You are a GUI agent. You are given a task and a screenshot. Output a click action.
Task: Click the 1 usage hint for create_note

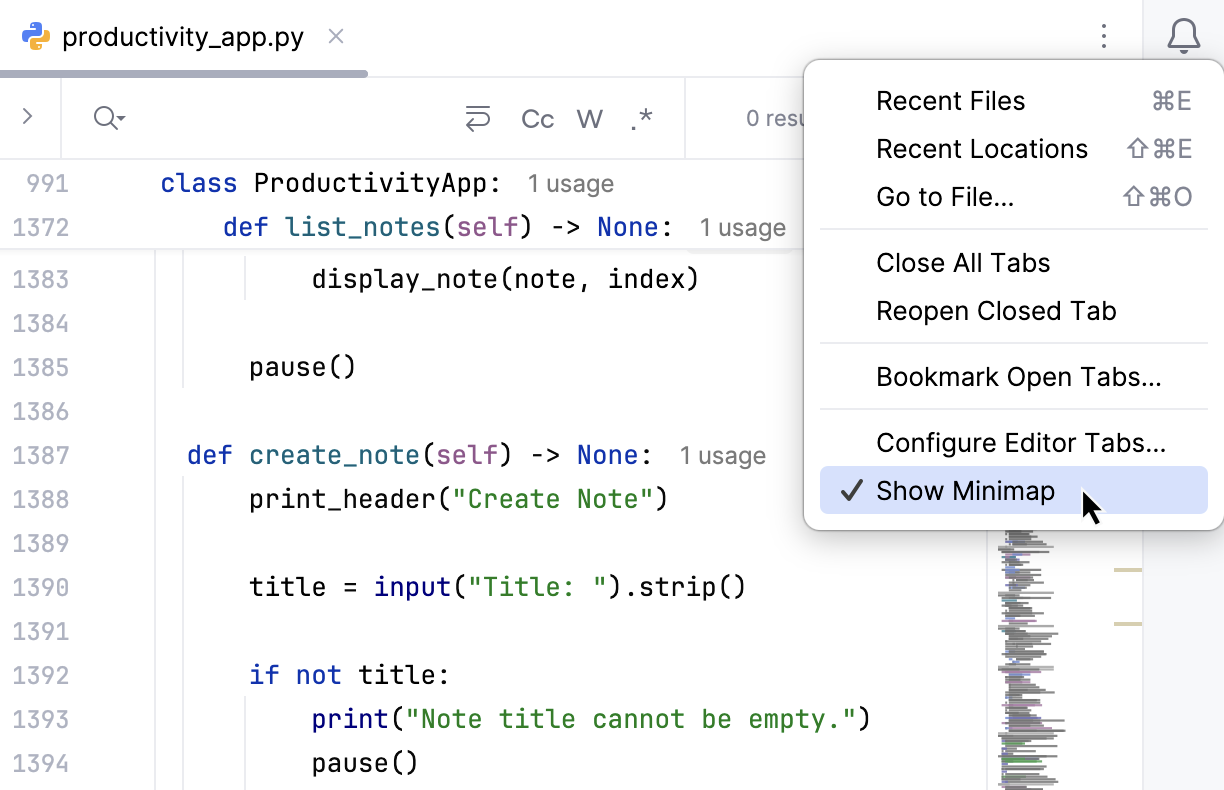click(723, 456)
